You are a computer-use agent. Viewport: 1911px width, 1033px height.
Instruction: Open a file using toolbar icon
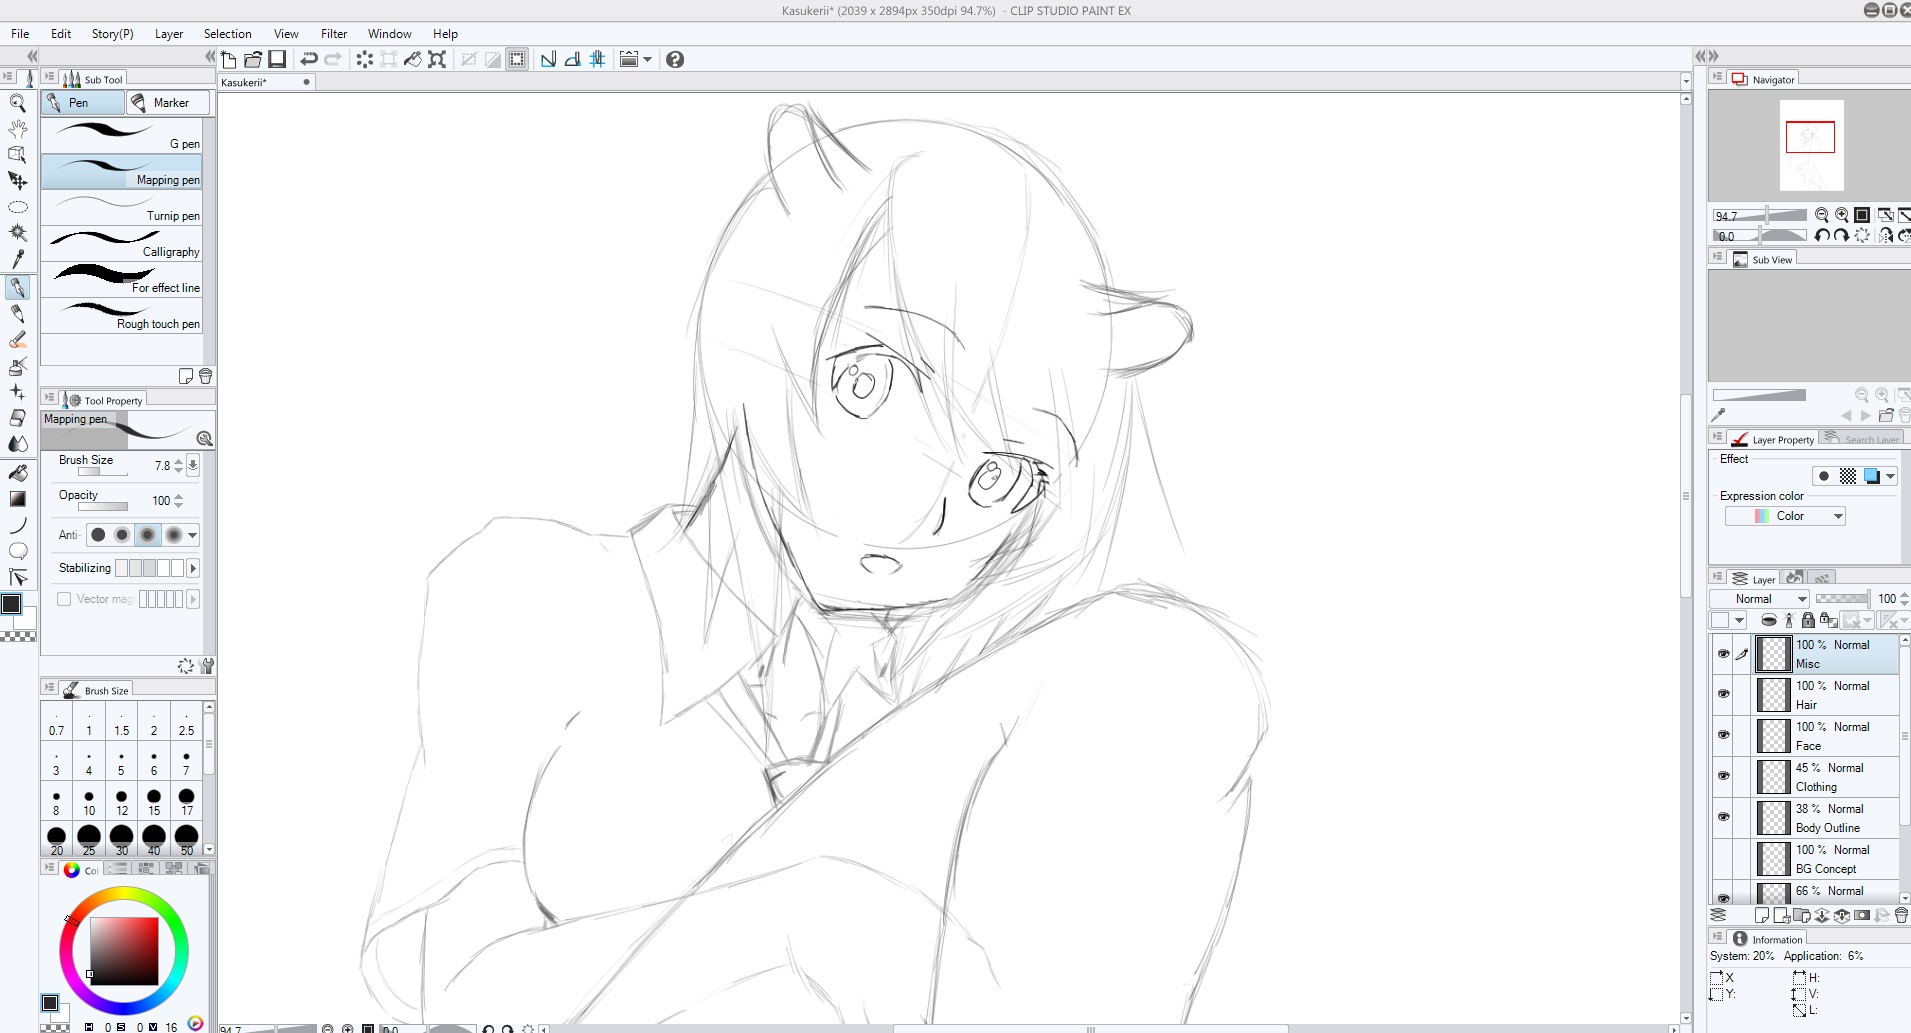[253, 59]
